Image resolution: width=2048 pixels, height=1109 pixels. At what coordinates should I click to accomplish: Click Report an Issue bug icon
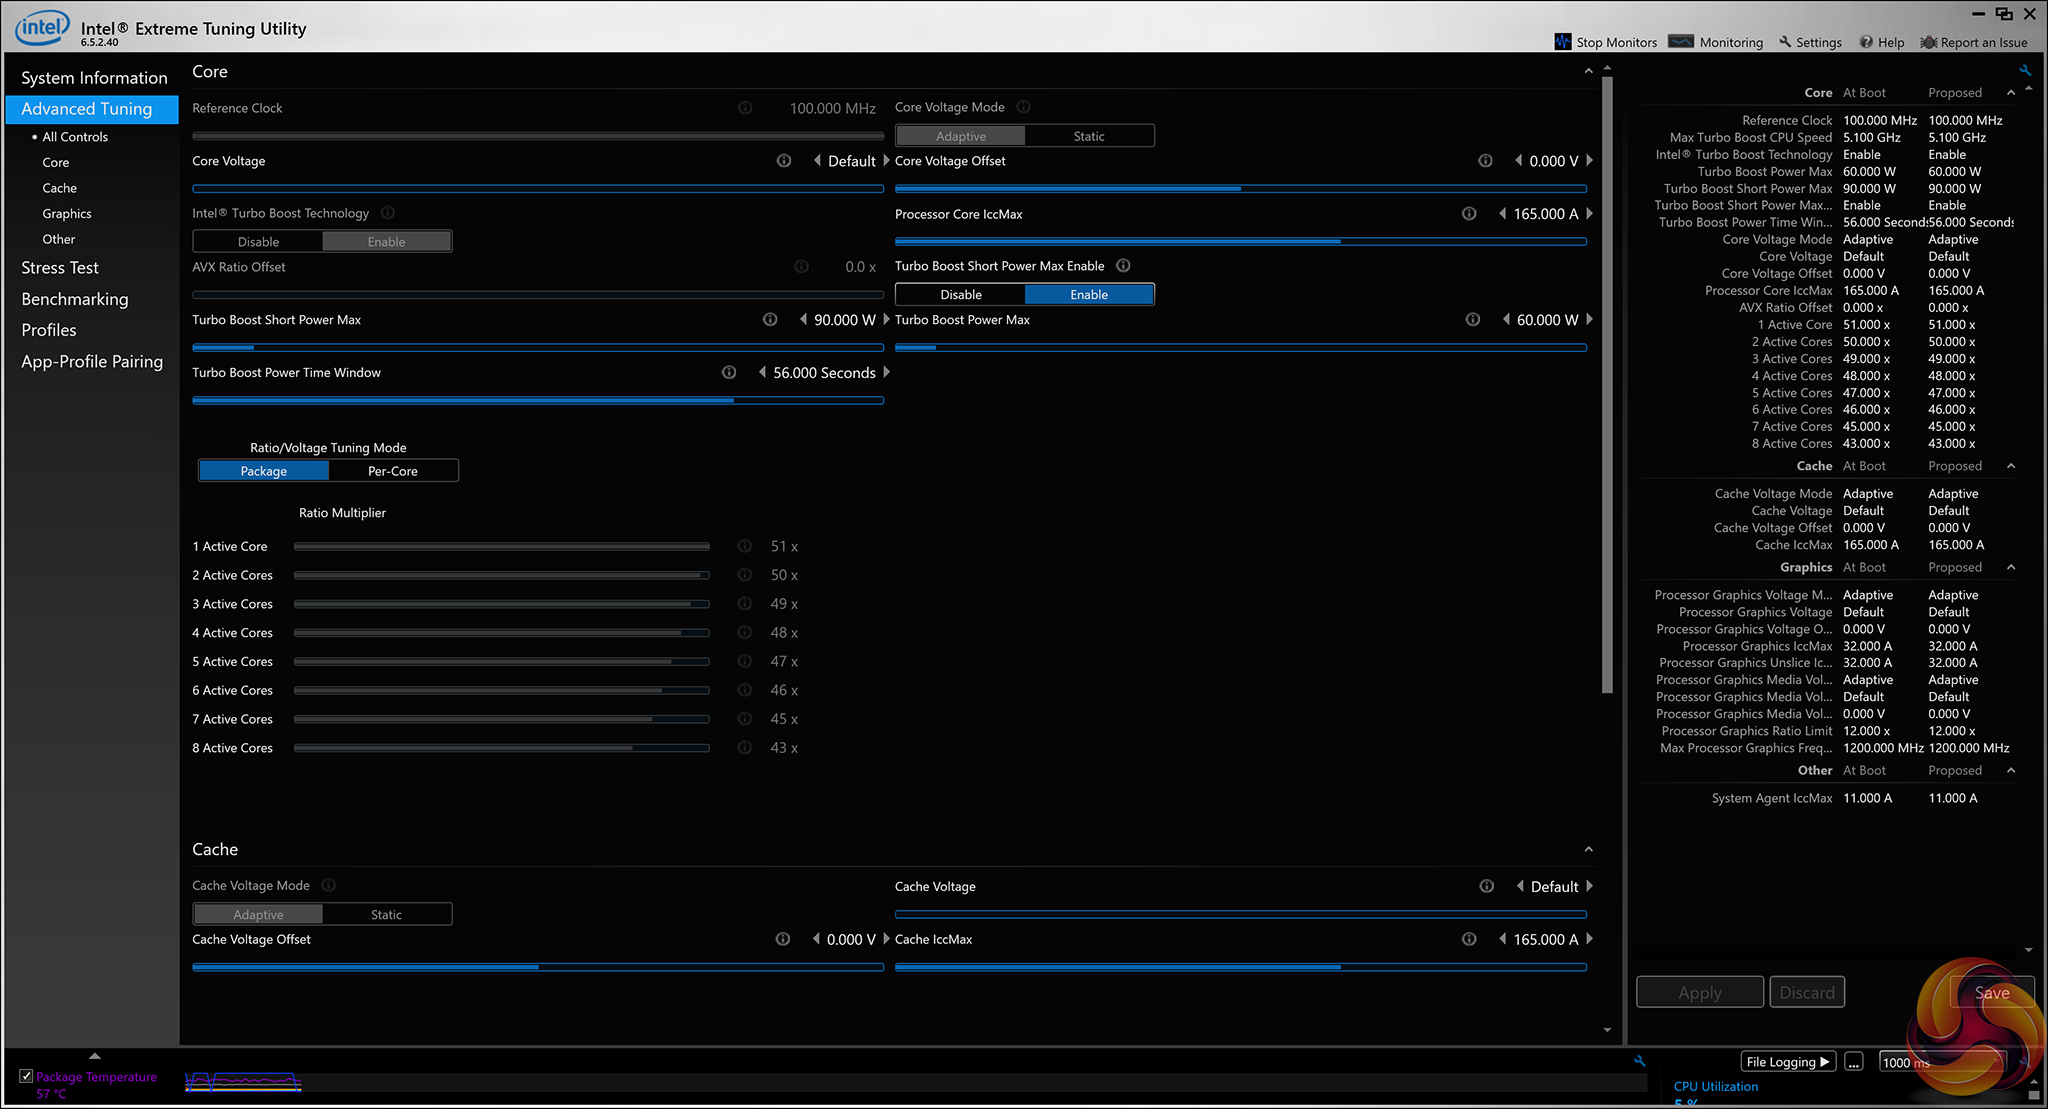pos(1927,42)
